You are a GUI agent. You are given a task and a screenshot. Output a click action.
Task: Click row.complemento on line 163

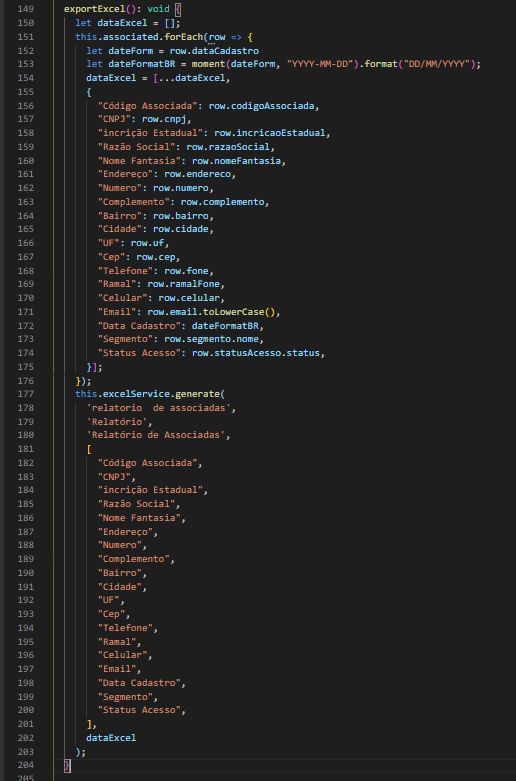coord(222,202)
